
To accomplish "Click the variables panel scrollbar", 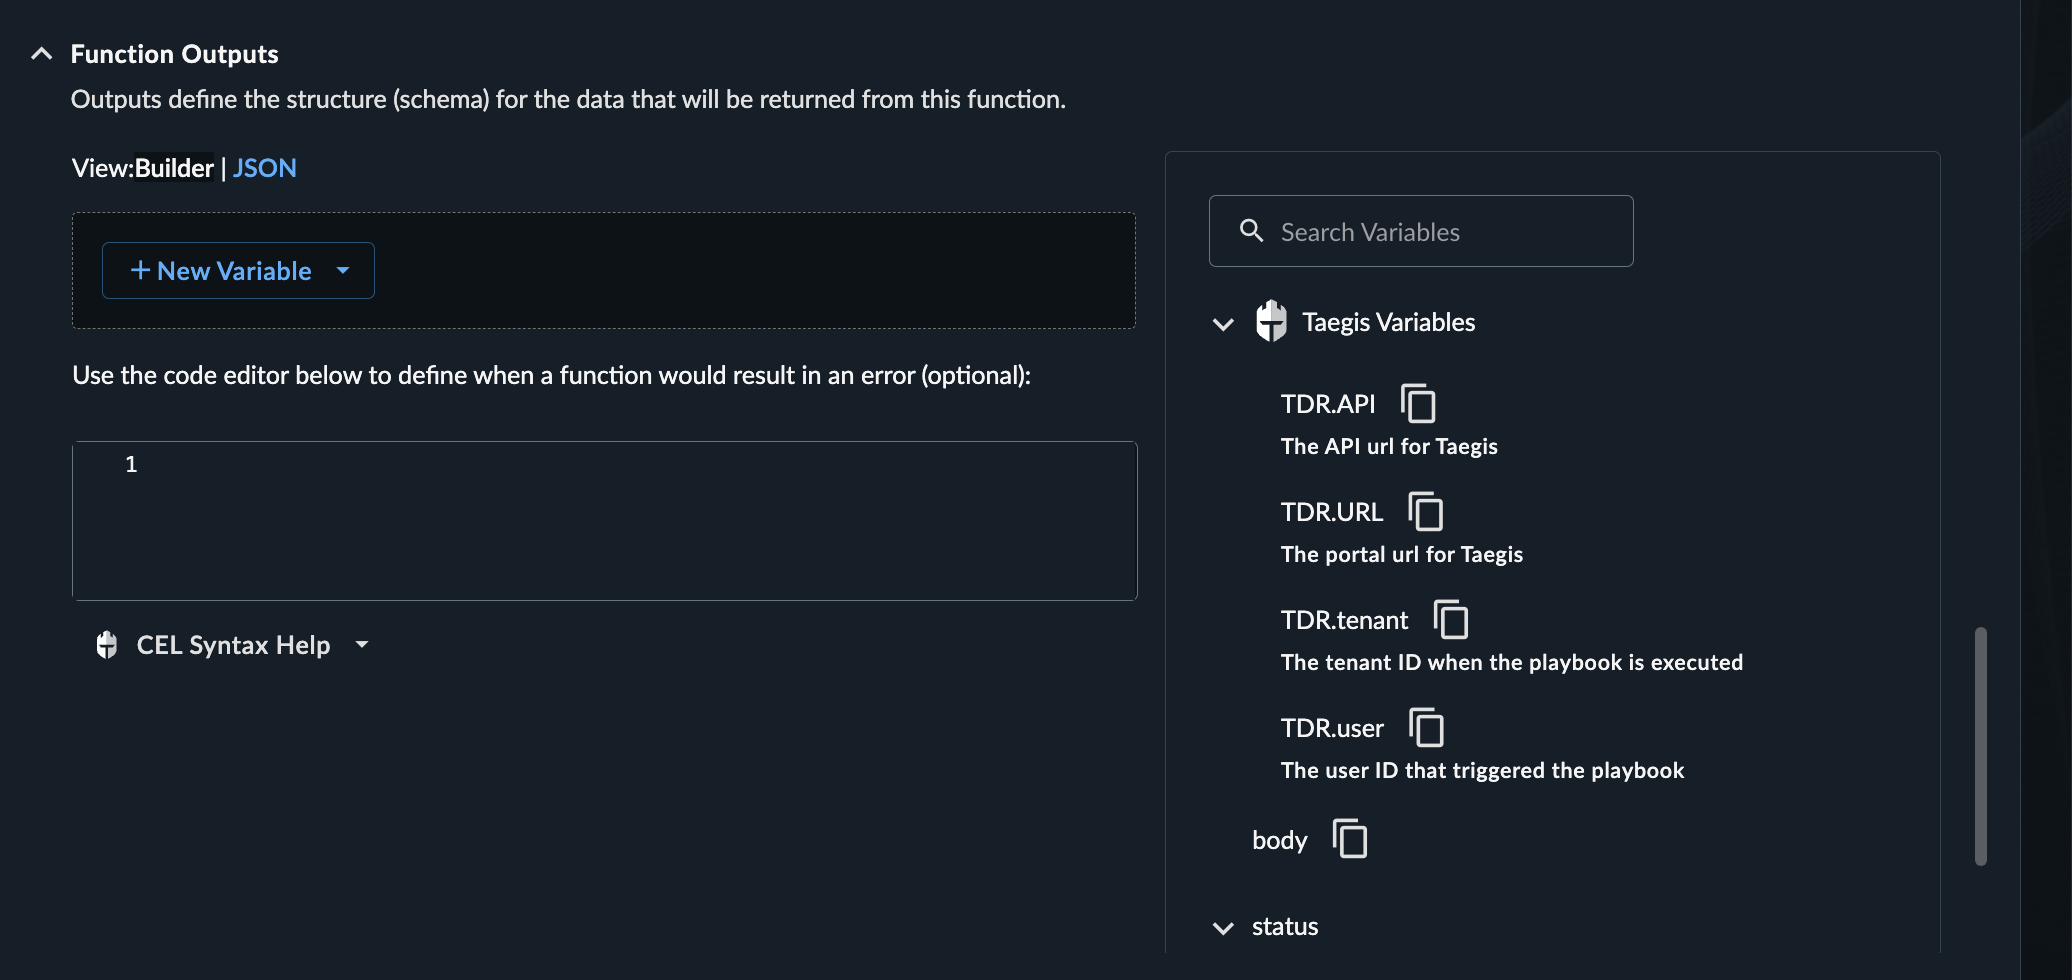I will (1980, 746).
